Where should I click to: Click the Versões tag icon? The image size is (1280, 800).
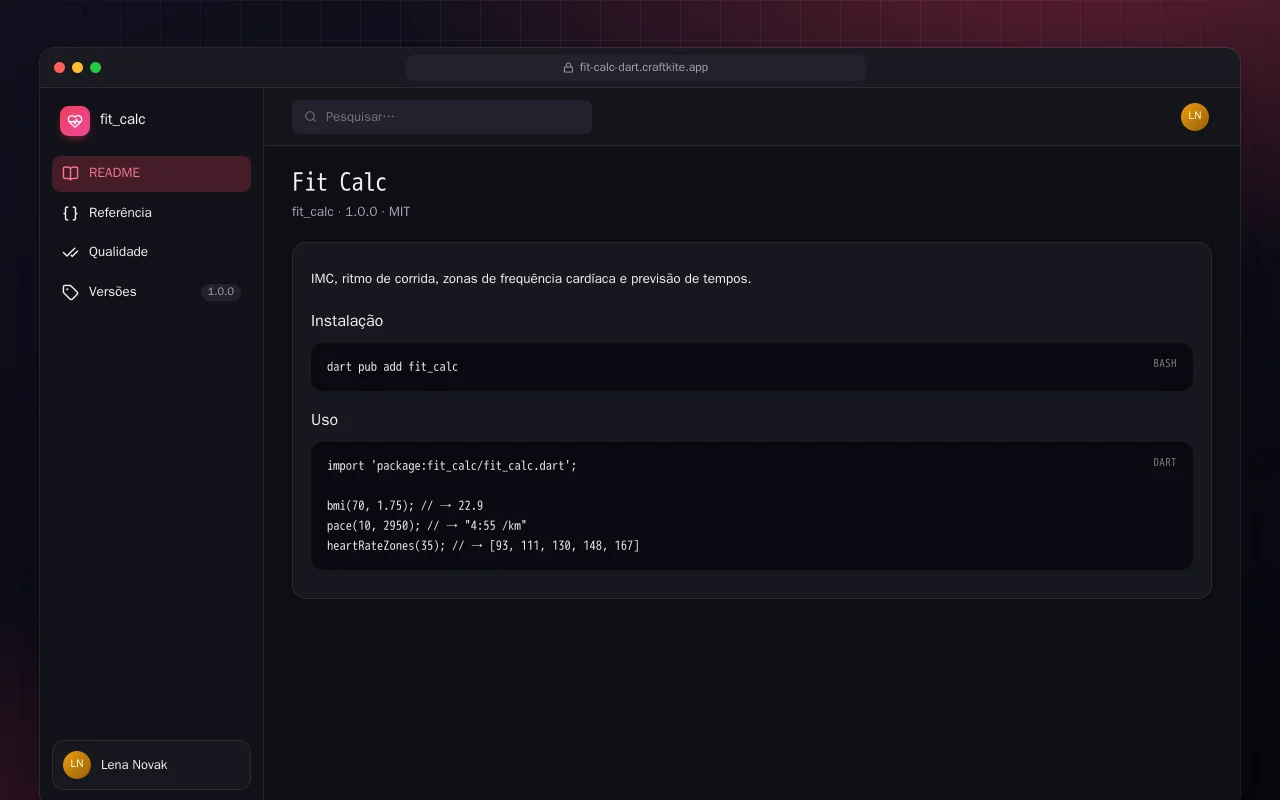coord(70,292)
